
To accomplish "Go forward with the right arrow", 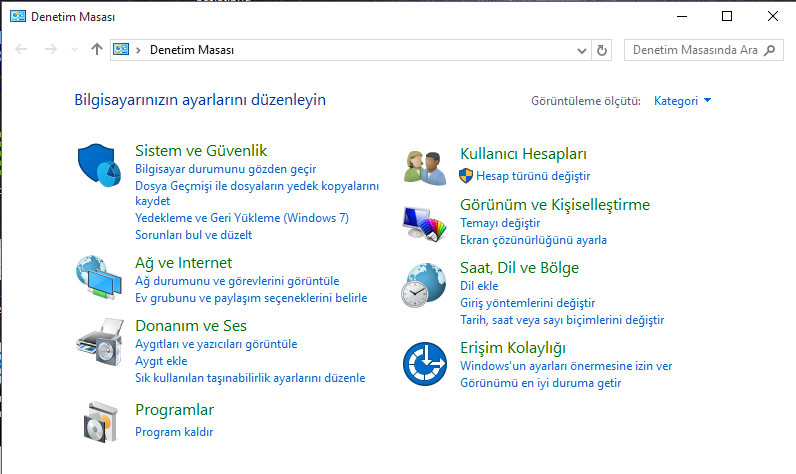I will tap(50, 49).
